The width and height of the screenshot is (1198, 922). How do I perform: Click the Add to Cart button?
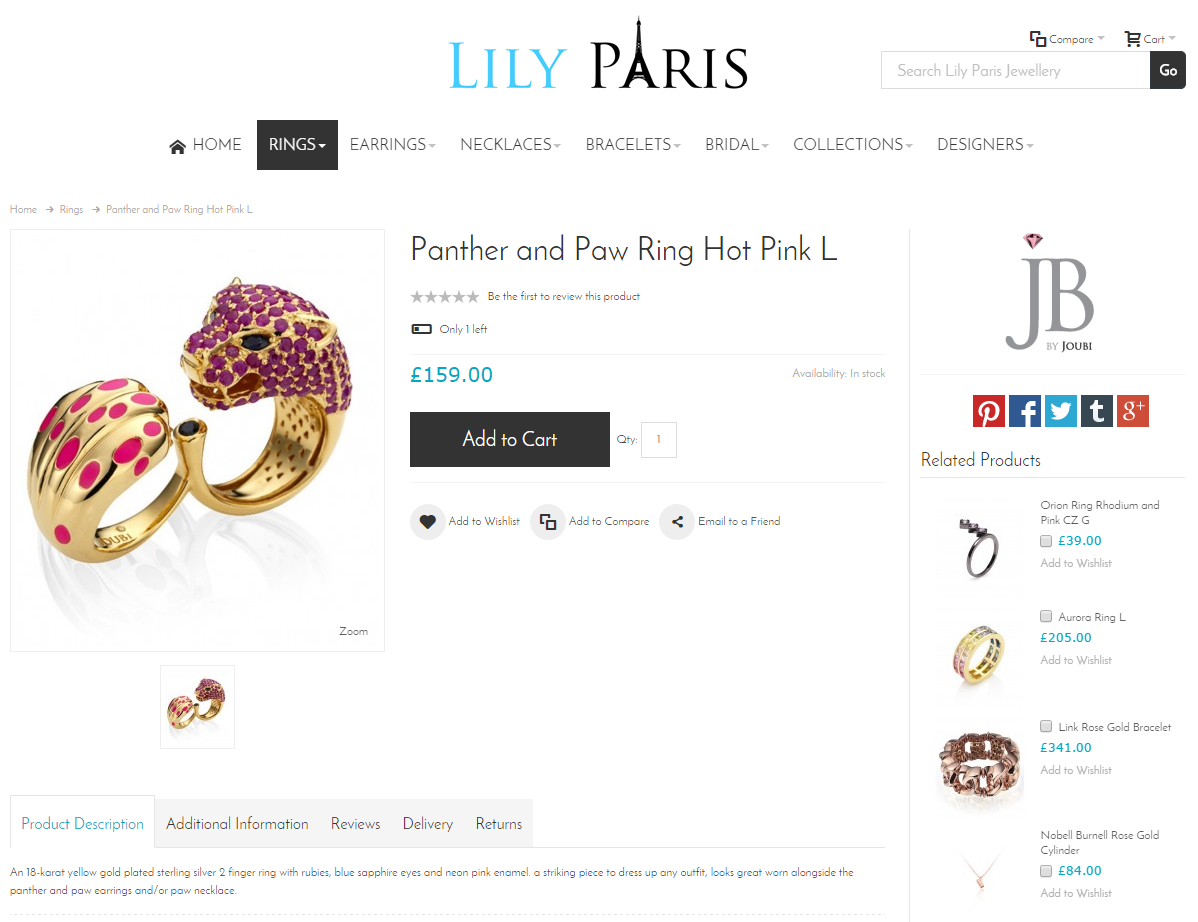[x=510, y=439]
